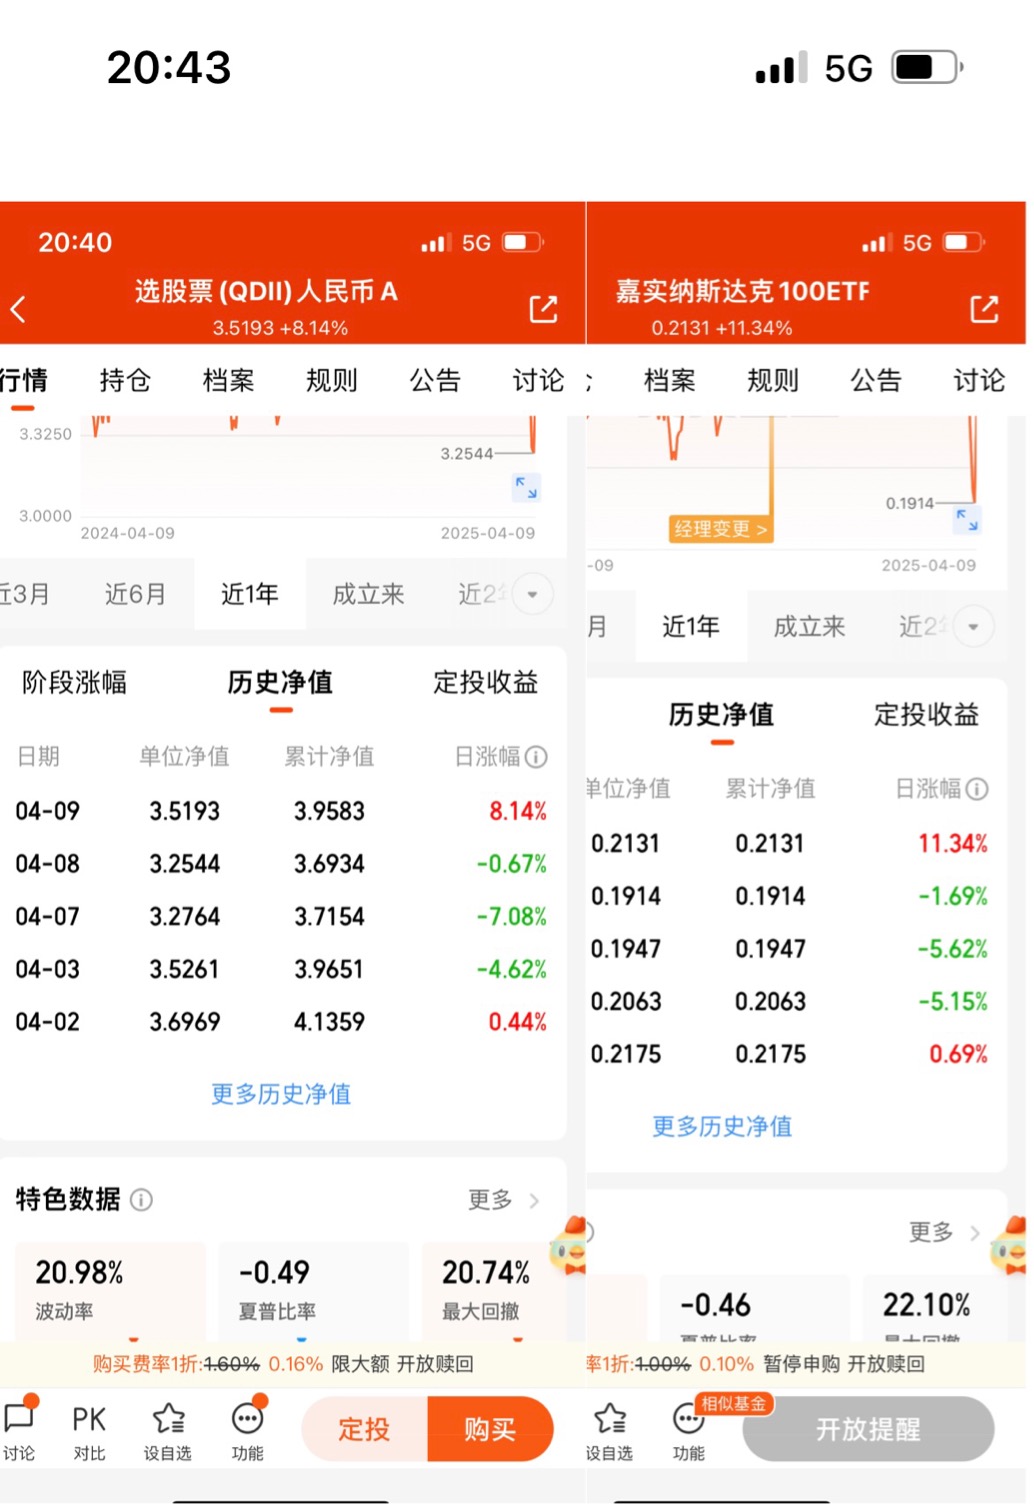
Task: Tap the 定投 button
Action: click(364, 1429)
